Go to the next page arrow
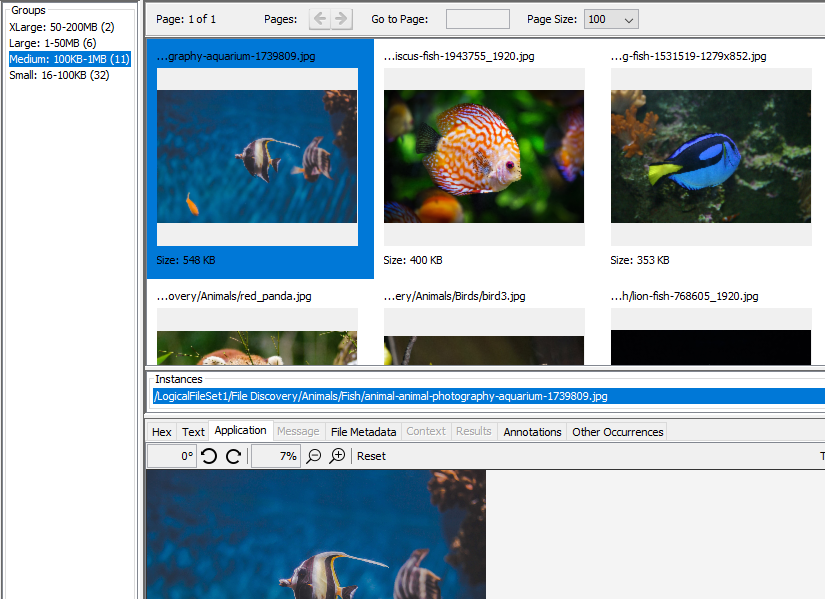 tap(342, 19)
